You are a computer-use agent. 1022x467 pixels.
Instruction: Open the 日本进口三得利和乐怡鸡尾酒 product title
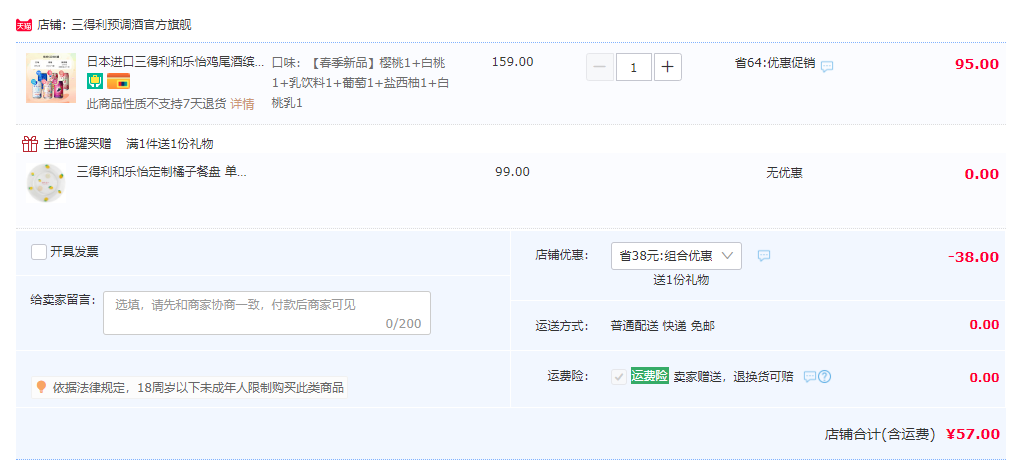coord(176,62)
